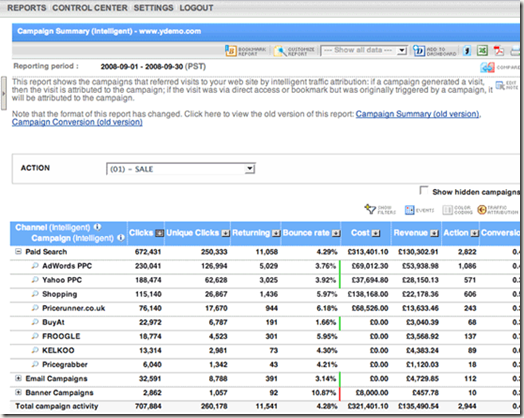This screenshot has height=418, width=524.
Task: Toggle Color Coding for the table
Action: [x=447, y=210]
